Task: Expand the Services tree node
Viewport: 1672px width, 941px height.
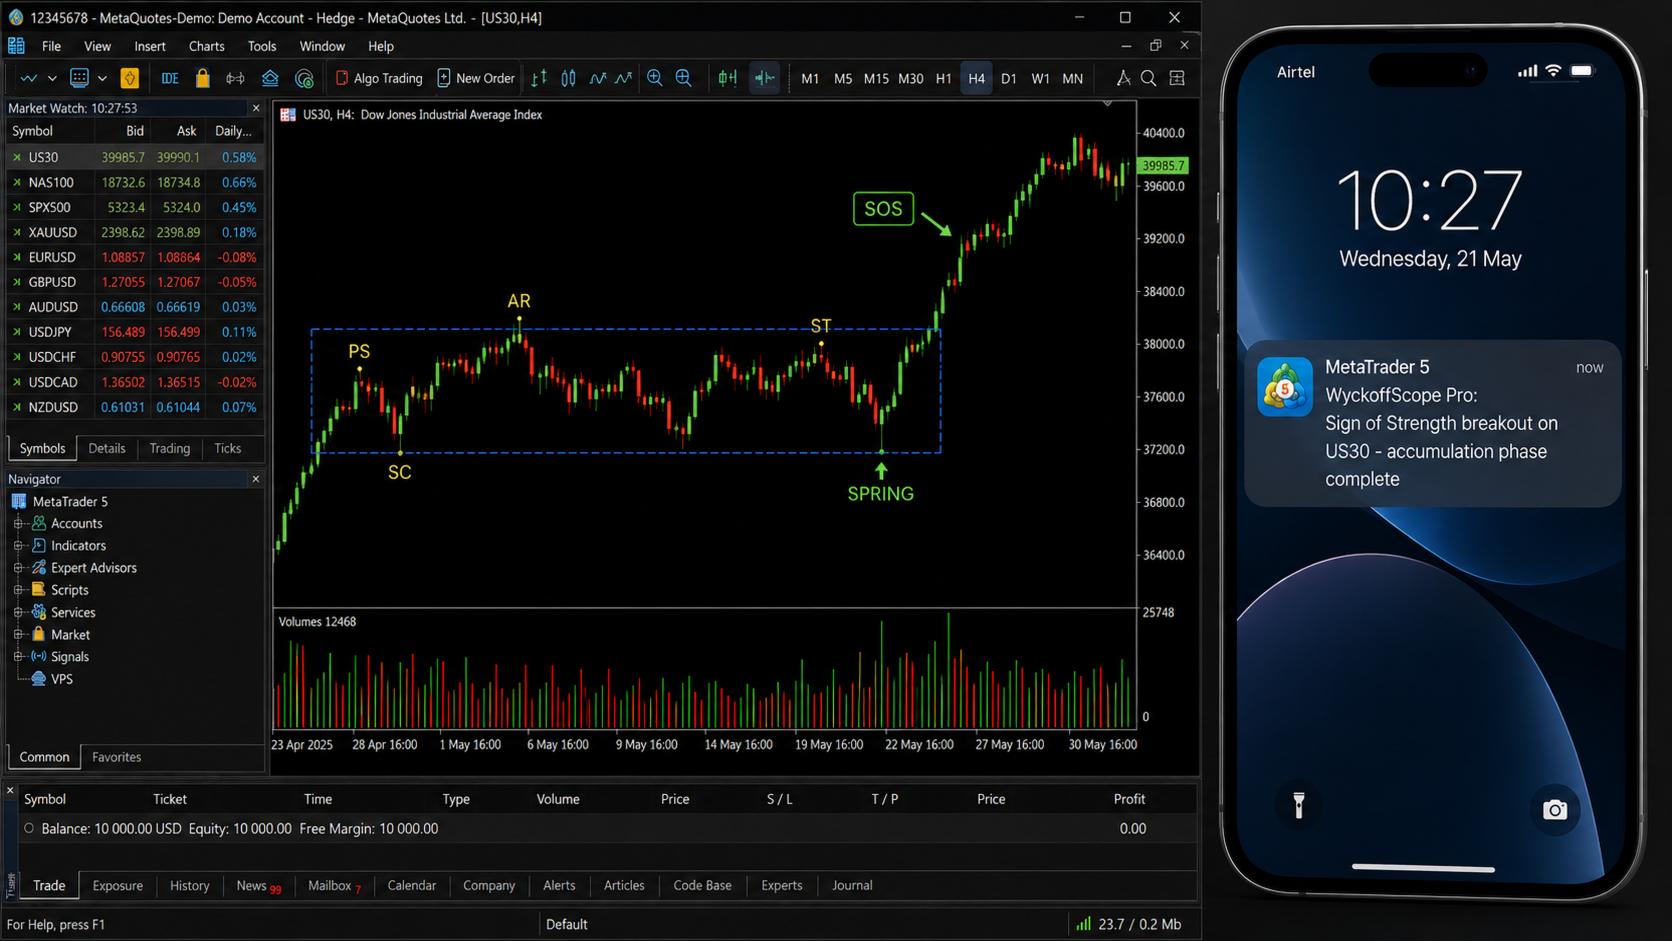Action: tap(18, 612)
